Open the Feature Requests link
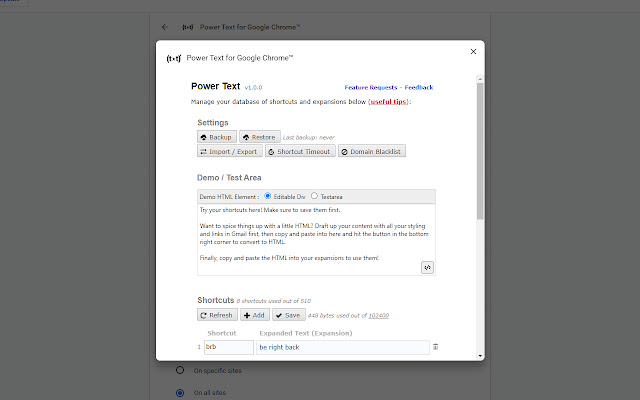The width and height of the screenshot is (640, 400). coord(371,87)
